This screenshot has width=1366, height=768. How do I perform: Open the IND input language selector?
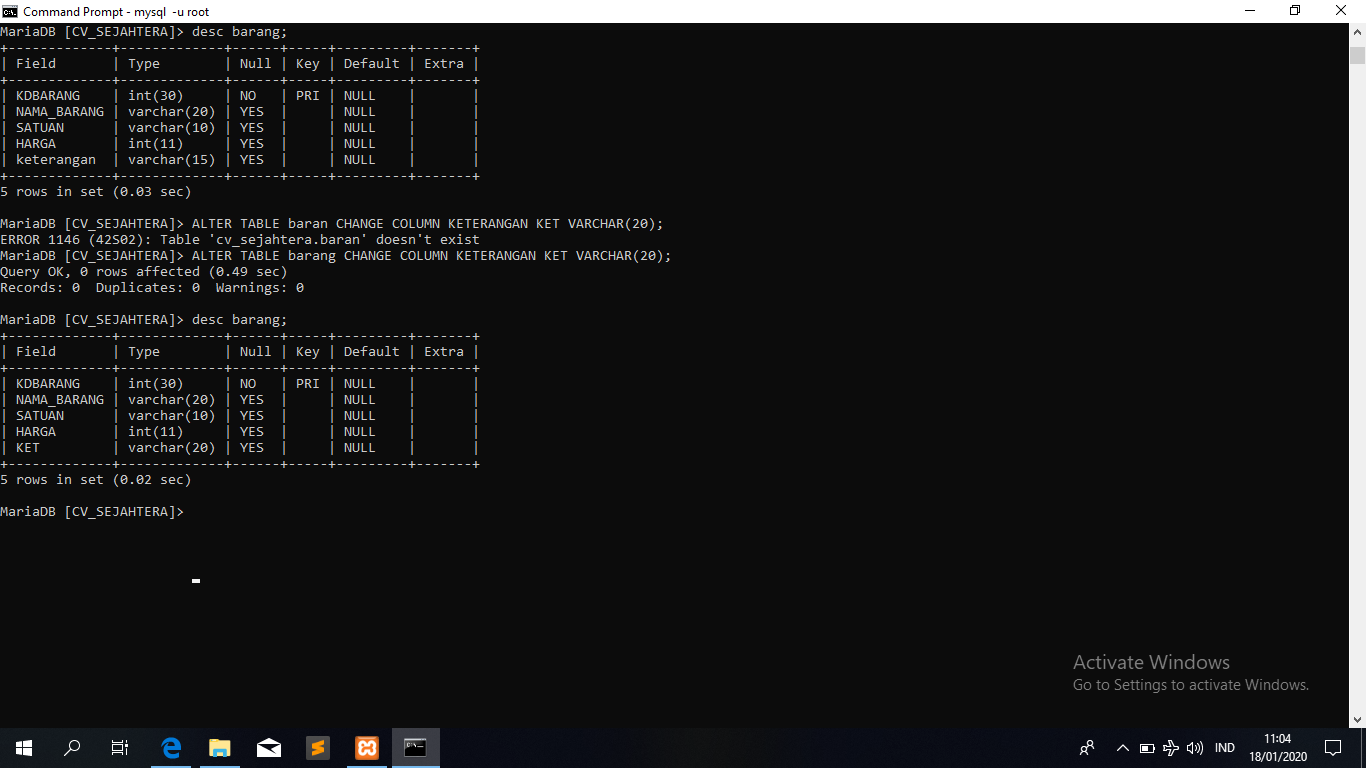(1224, 748)
